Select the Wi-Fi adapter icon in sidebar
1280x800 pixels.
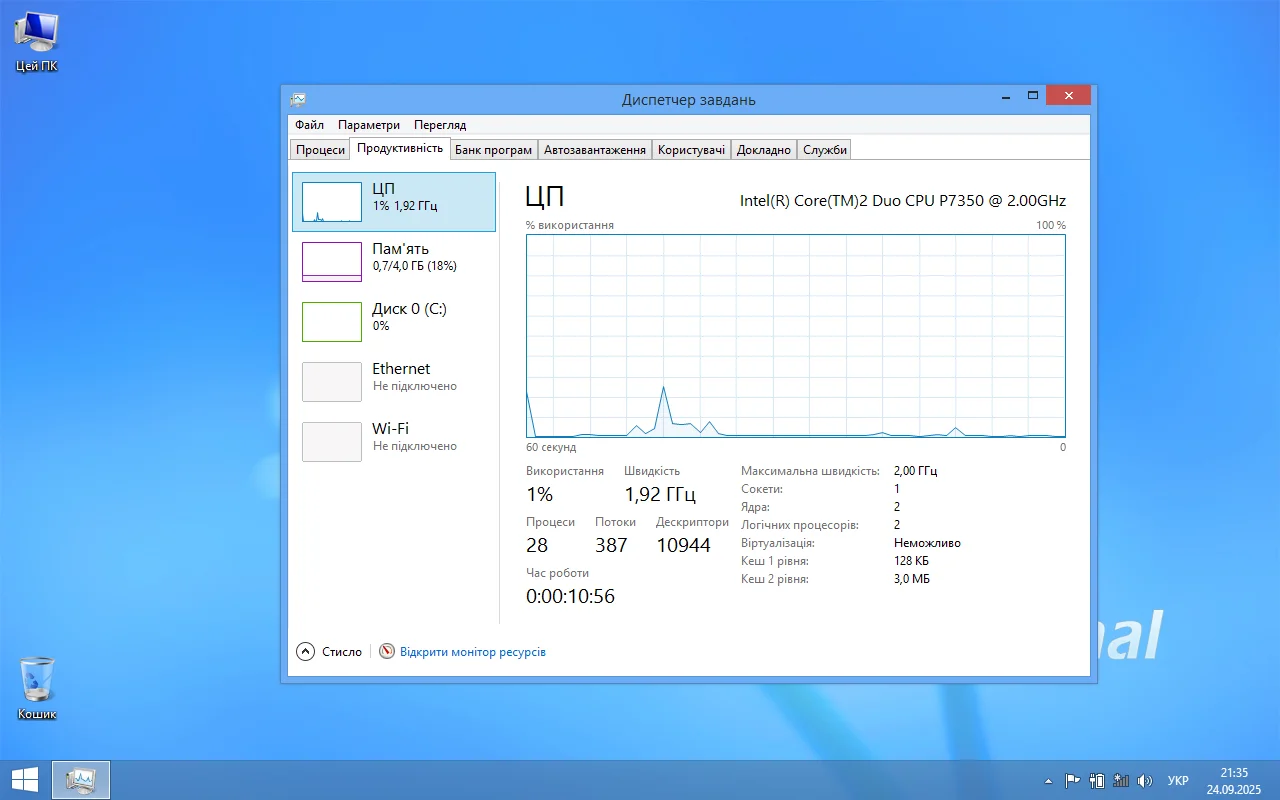[331, 442]
